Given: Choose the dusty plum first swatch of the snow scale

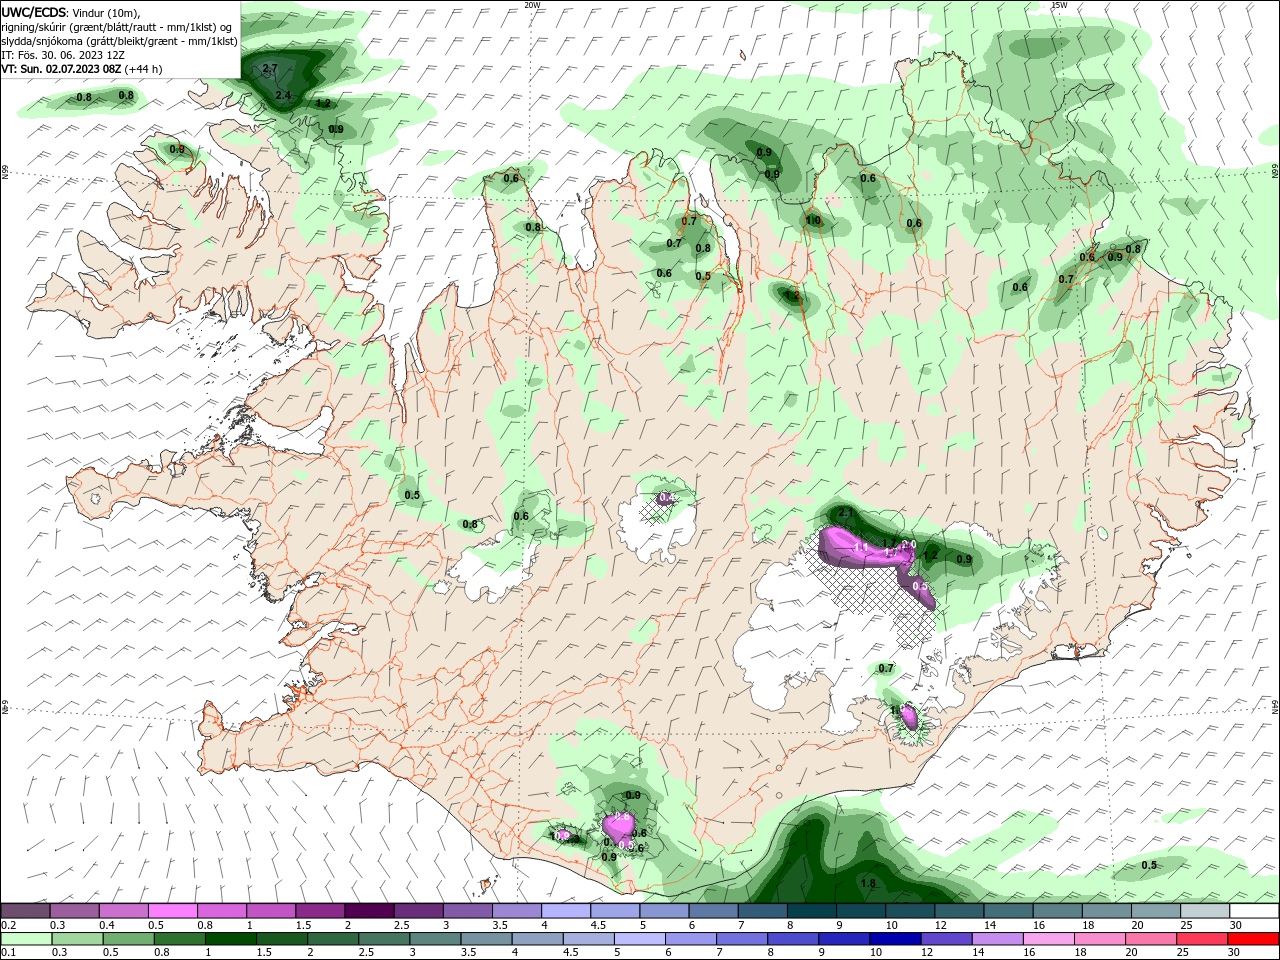Looking at the screenshot, I should tap(26, 911).
